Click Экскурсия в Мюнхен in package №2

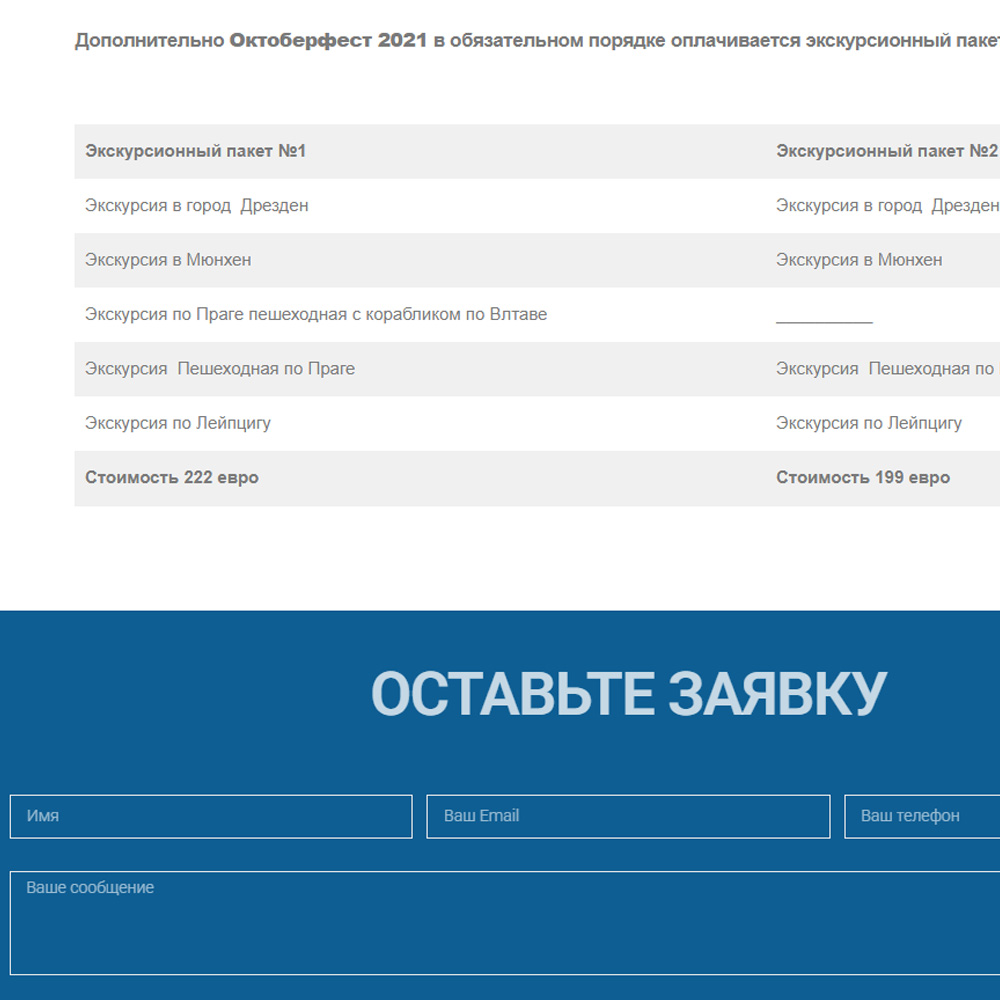[859, 260]
